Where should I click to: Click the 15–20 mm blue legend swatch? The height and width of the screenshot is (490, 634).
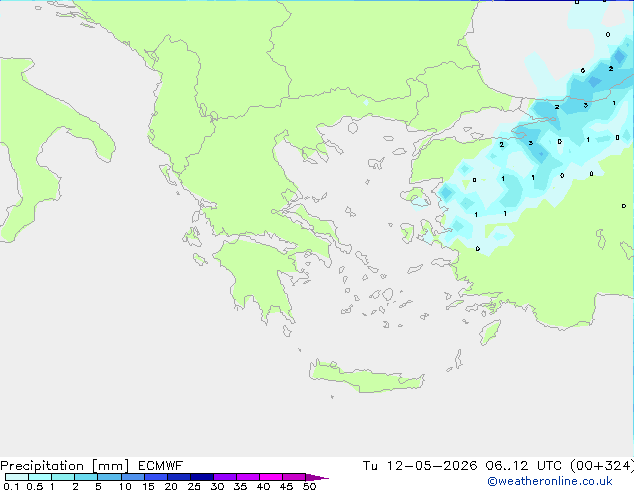pyautogui.click(x=155, y=477)
